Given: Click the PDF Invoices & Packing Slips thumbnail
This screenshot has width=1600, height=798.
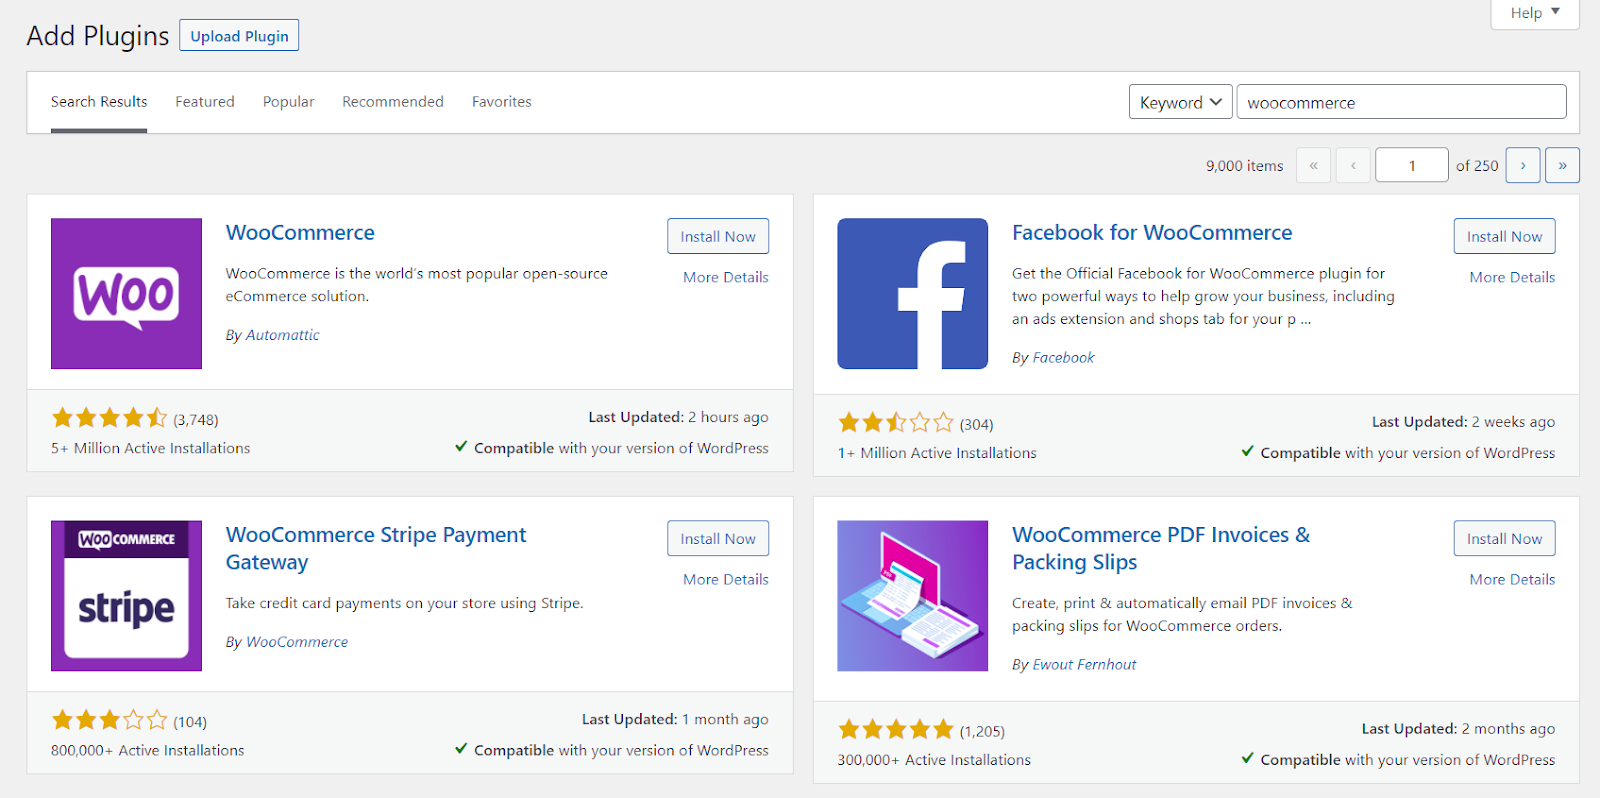Looking at the screenshot, I should (x=912, y=595).
